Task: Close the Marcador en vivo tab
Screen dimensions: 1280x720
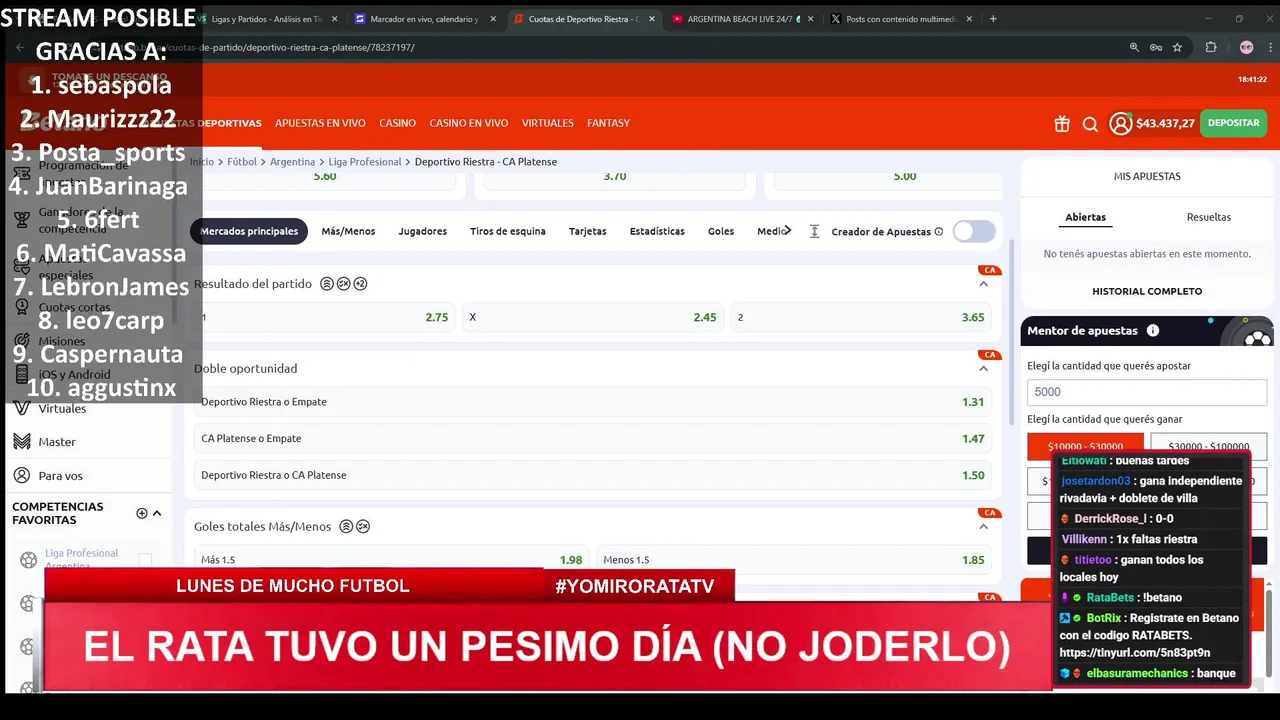Action: [493, 19]
